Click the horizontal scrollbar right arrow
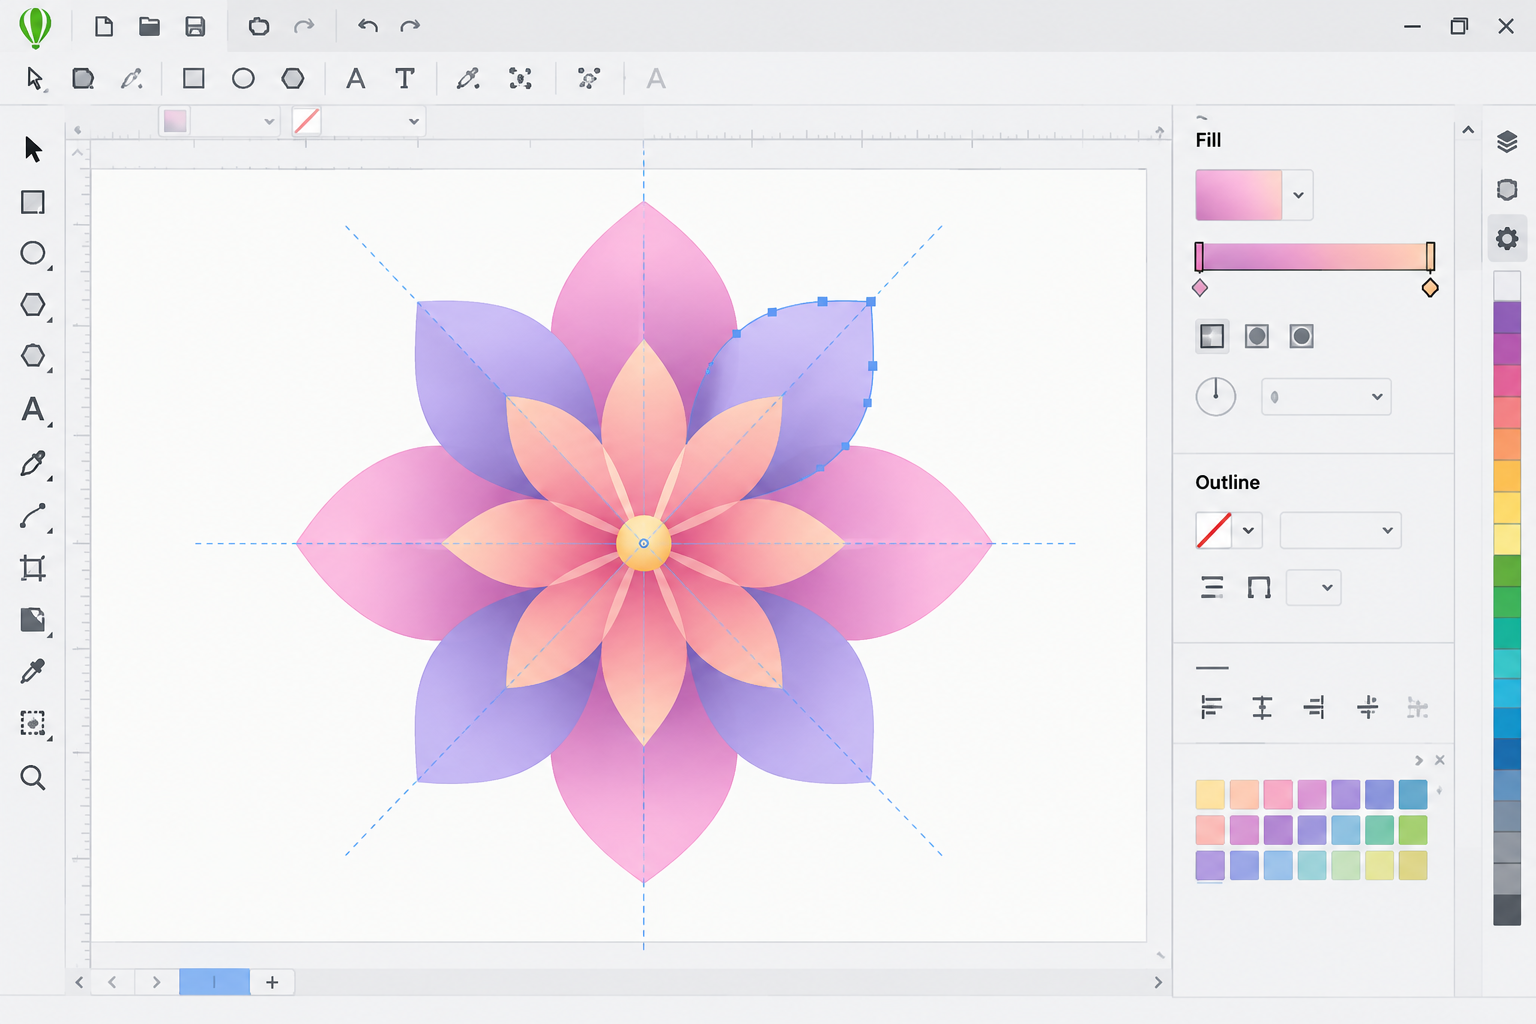1536x1024 pixels. [1158, 982]
